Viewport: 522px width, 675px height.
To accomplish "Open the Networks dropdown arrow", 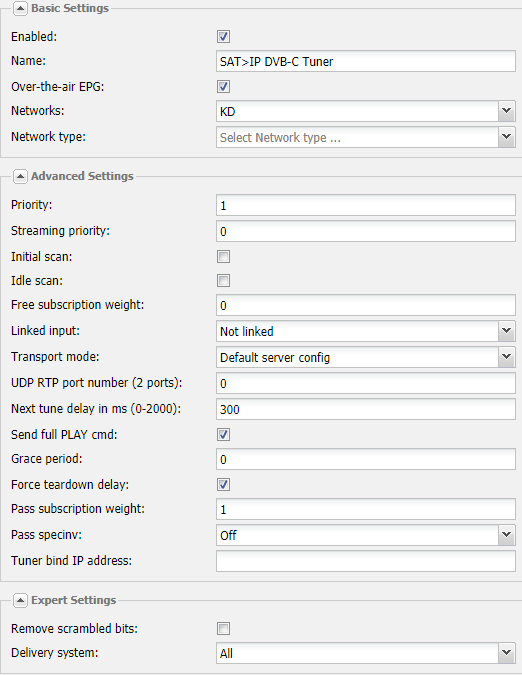I will coord(507,111).
